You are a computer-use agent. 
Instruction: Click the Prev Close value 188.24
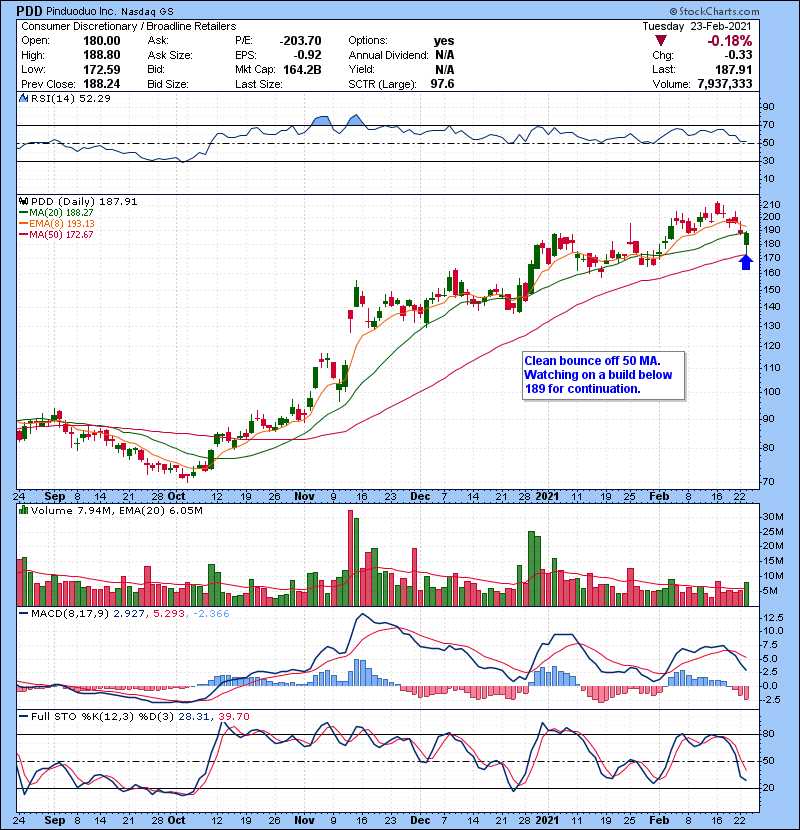[x=102, y=84]
